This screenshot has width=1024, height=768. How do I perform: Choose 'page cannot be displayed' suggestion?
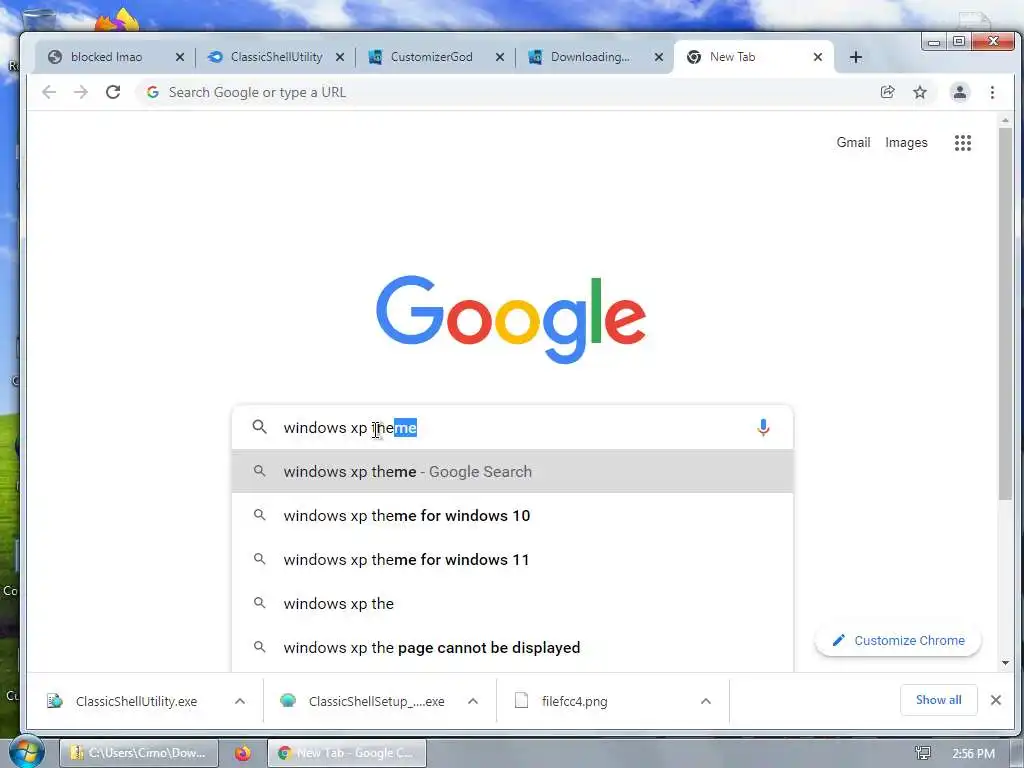point(513,648)
